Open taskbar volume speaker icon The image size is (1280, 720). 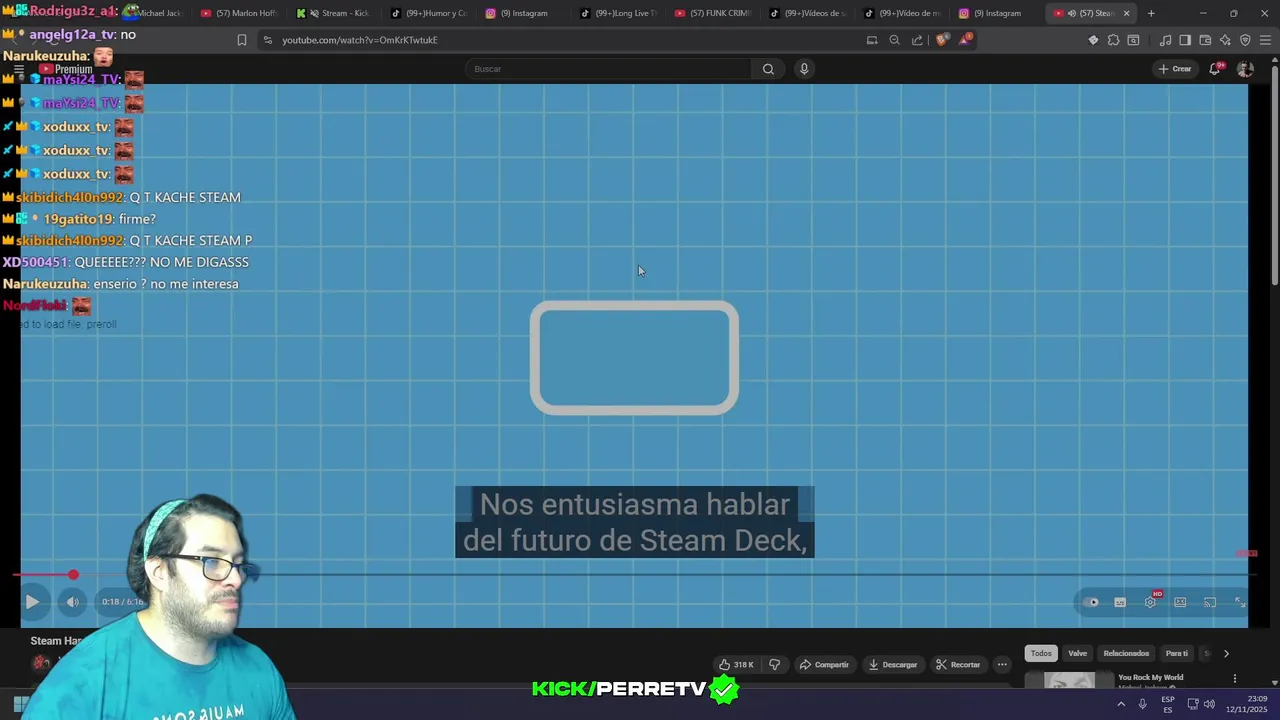(x=1209, y=704)
